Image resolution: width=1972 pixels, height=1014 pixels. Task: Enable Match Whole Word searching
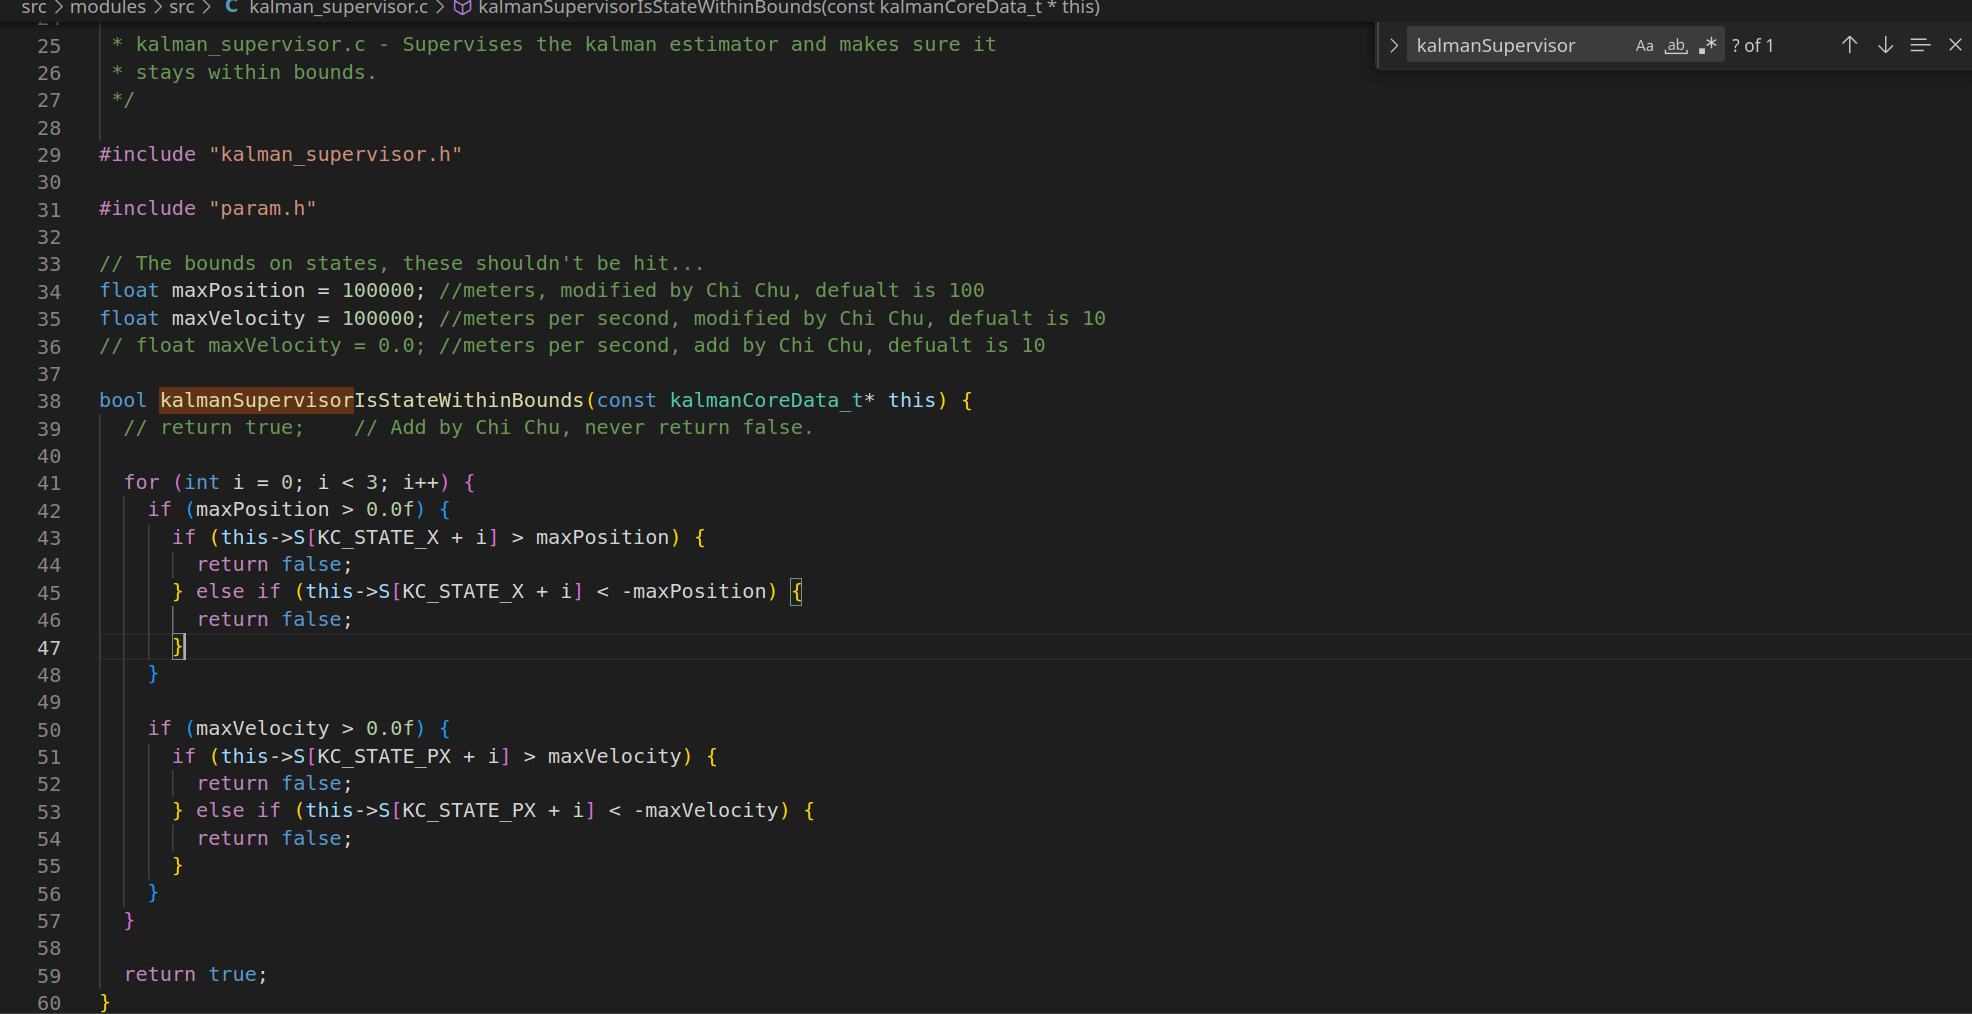pyautogui.click(x=1676, y=45)
